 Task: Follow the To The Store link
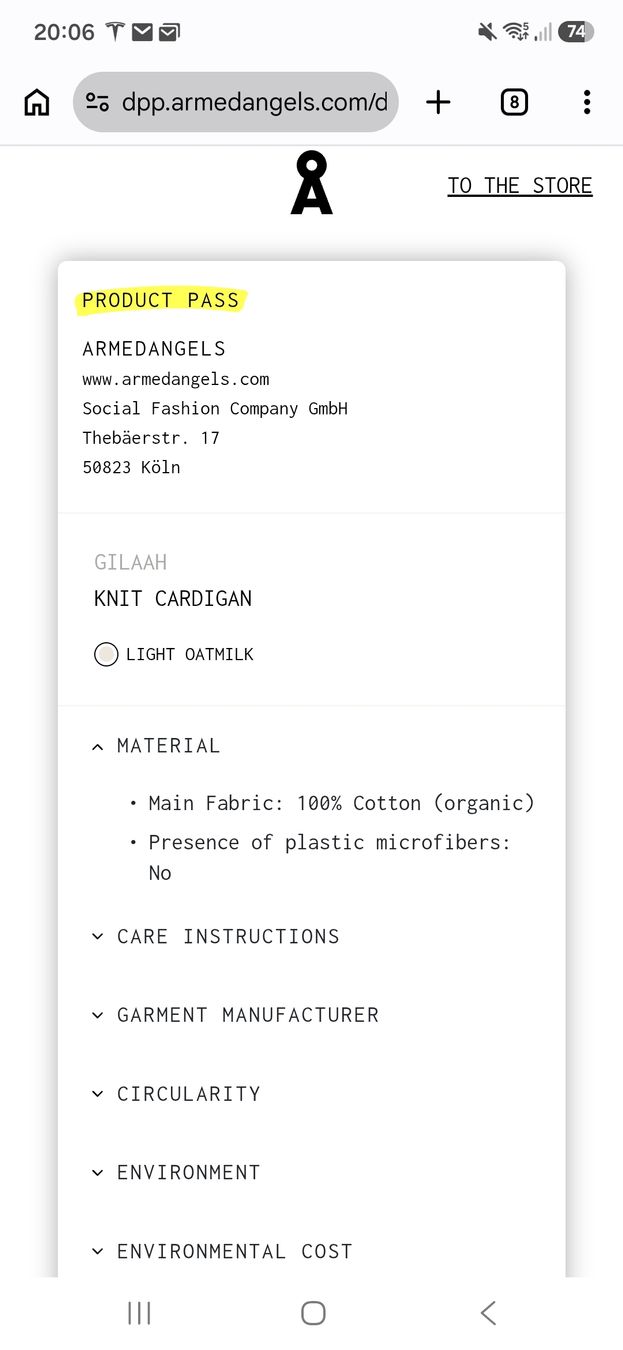(x=520, y=186)
